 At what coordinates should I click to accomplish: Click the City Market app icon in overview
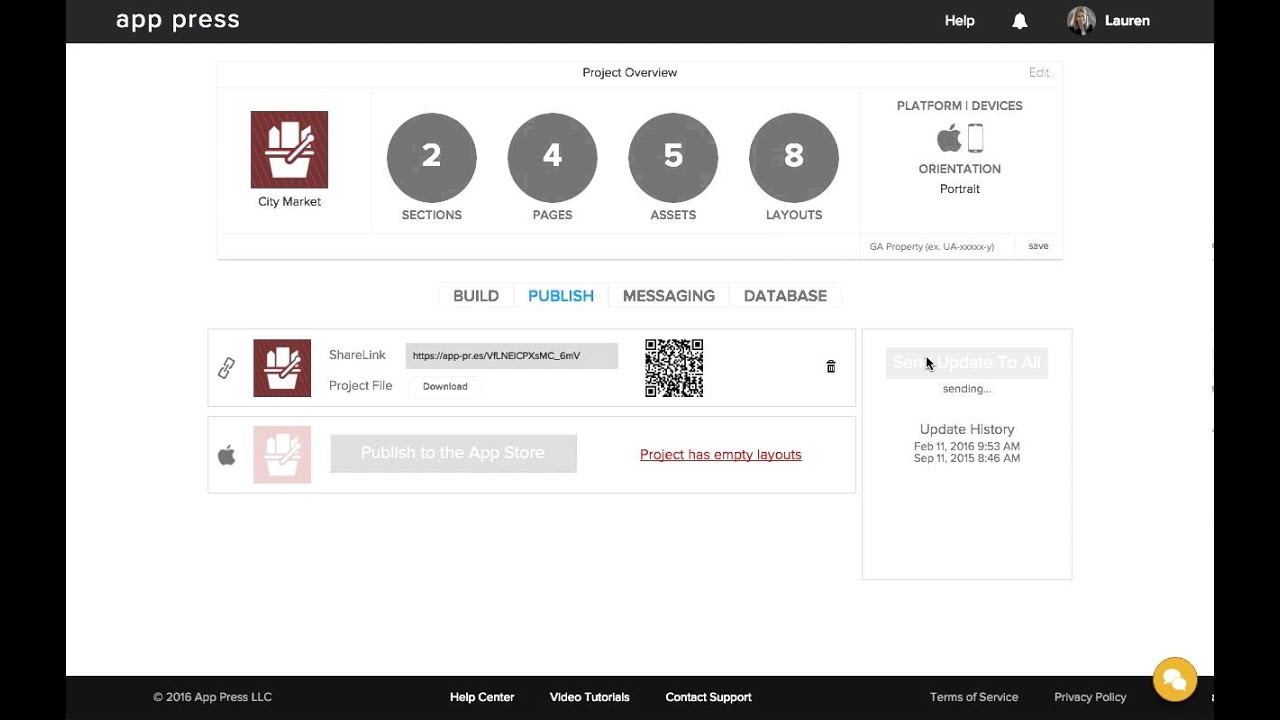click(x=289, y=149)
